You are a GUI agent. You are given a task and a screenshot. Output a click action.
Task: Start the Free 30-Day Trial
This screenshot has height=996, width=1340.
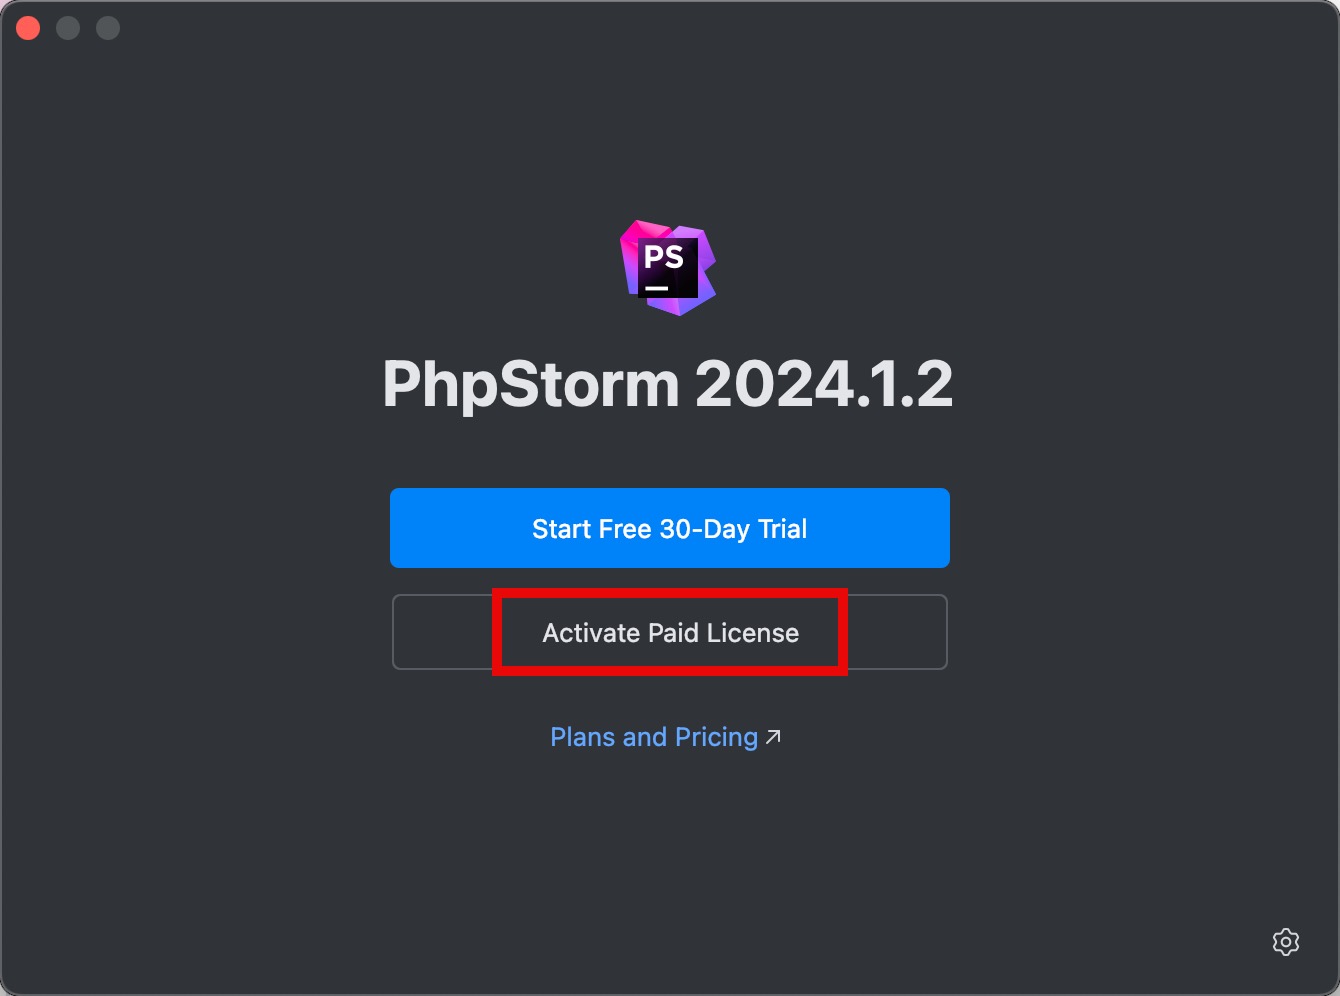coord(670,528)
